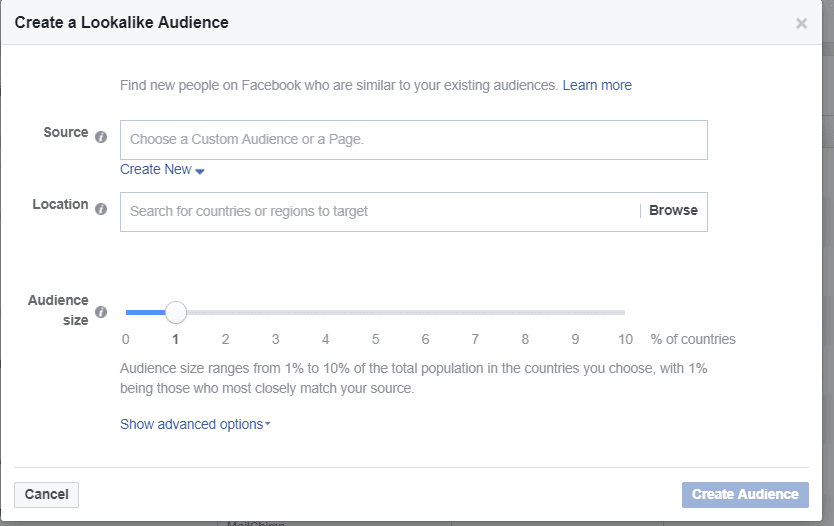Image resolution: width=834 pixels, height=526 pixels.
Task: Open the Learn more link
Action: 597,85
